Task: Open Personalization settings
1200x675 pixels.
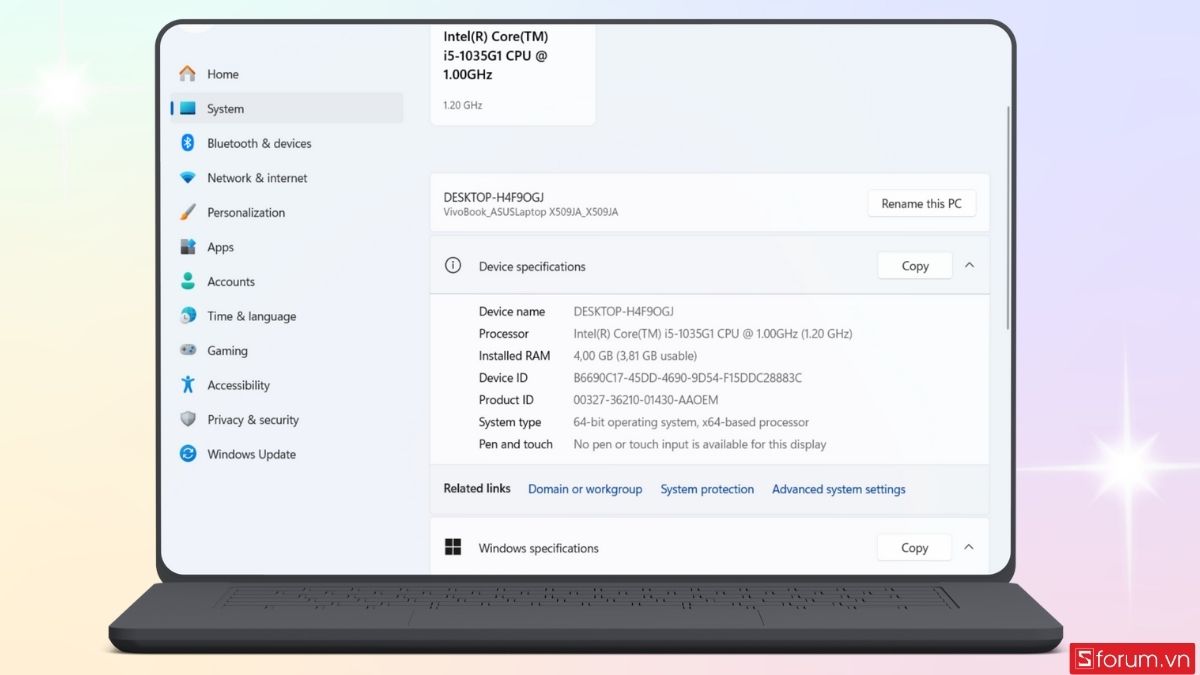Action: 246,212
